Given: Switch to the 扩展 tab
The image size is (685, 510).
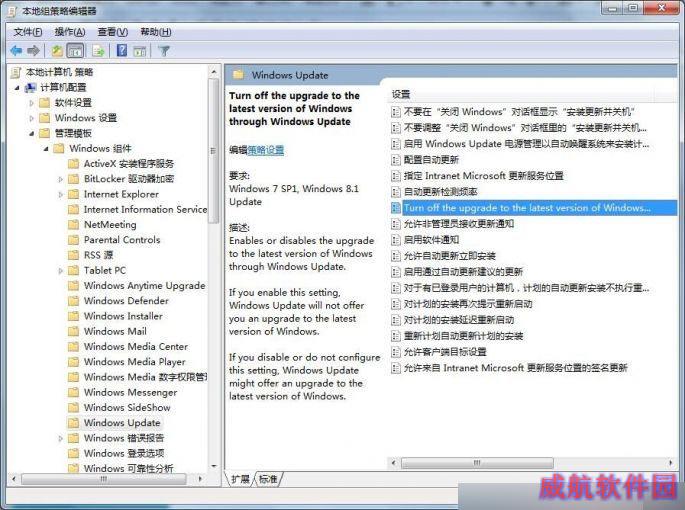Looking at the screenshot, I should pyautogui.click(x=240, y=479).
